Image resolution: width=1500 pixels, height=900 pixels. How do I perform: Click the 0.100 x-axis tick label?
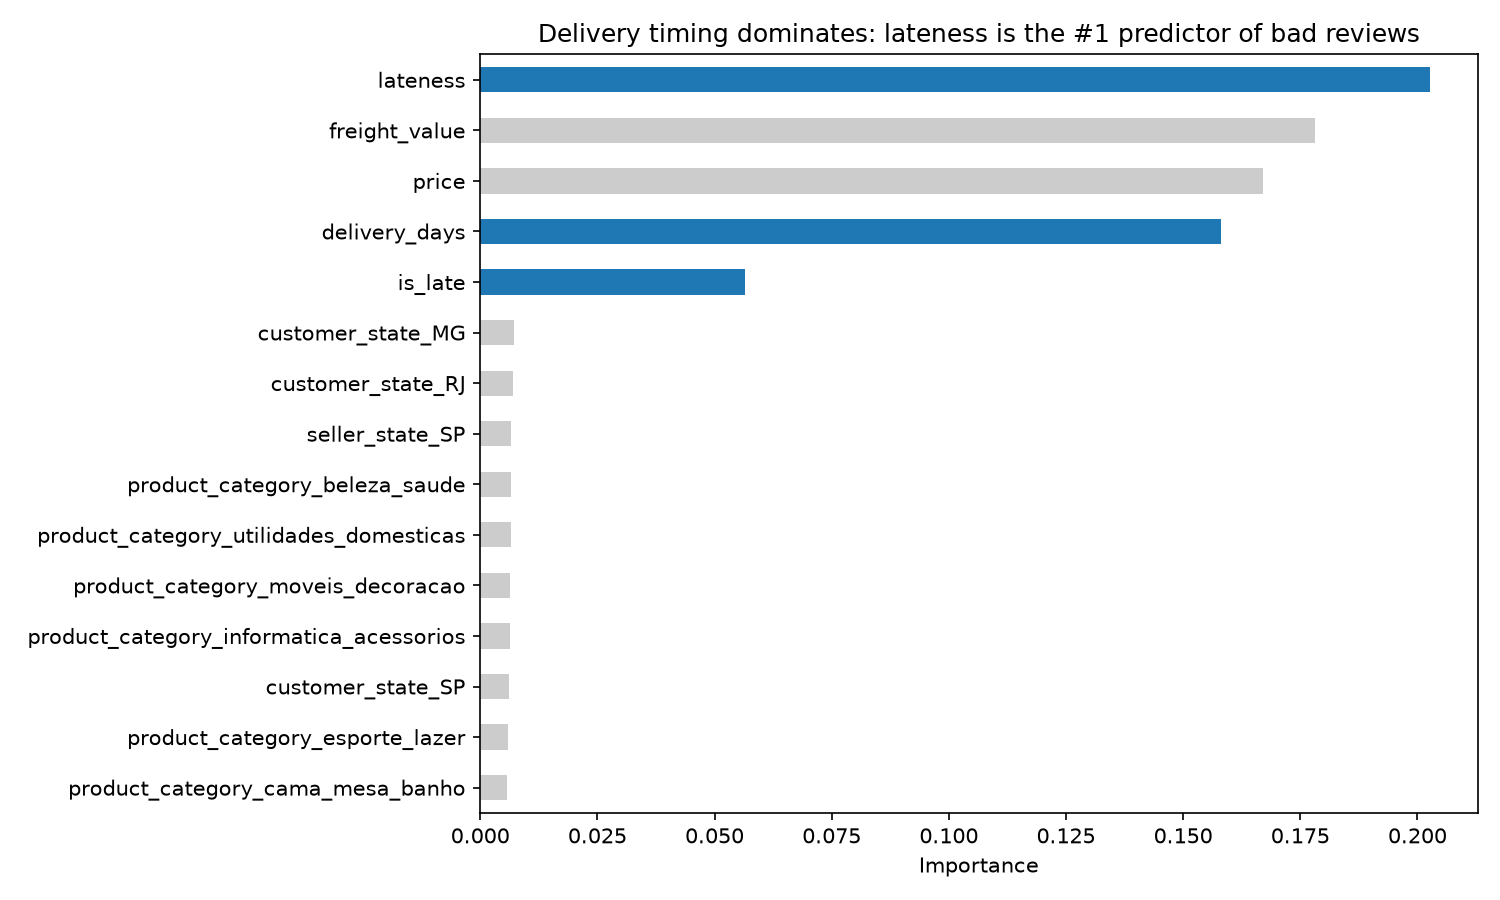[x=948, y=836]
